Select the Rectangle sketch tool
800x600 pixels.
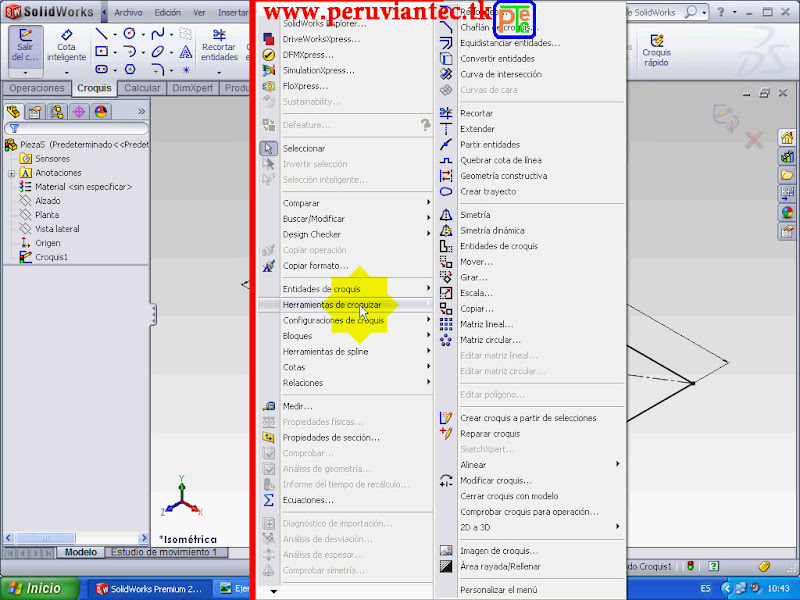102,52
